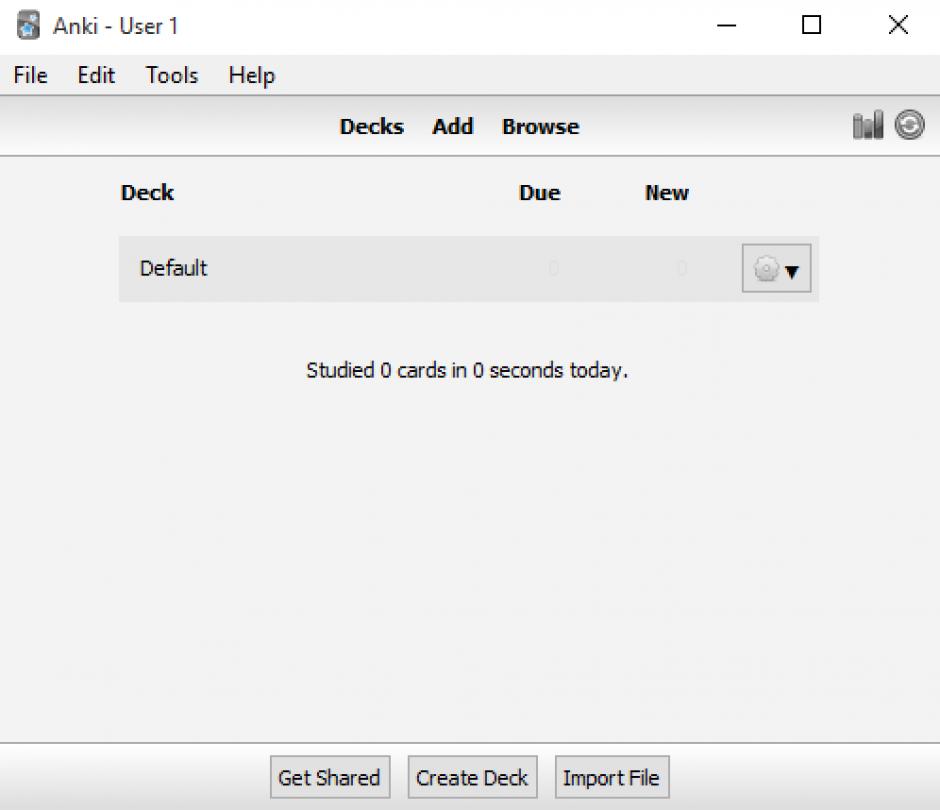
Task: Click the Deck column header
Action: pyautogui.click(x=147, y=192)
